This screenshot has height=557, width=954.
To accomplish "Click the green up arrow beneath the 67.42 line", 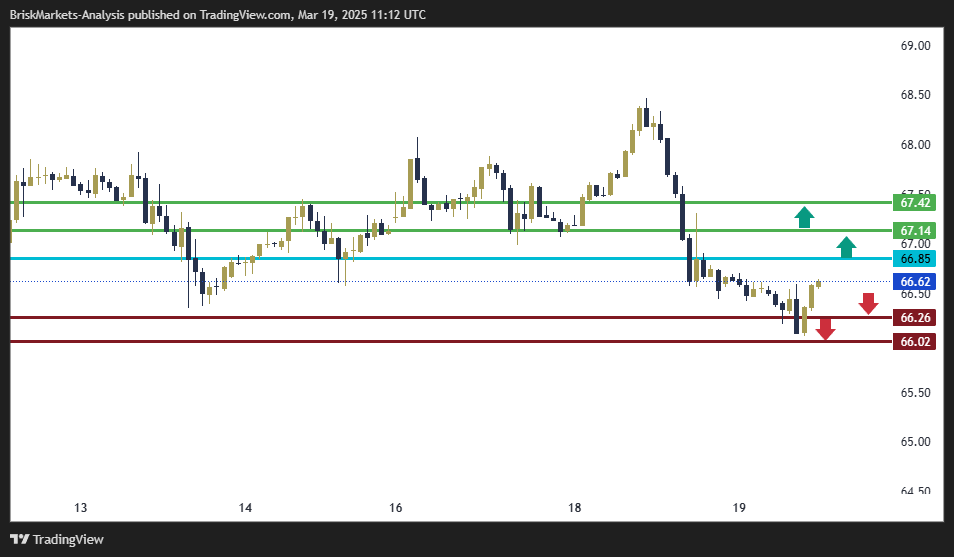I will (804, 217).
